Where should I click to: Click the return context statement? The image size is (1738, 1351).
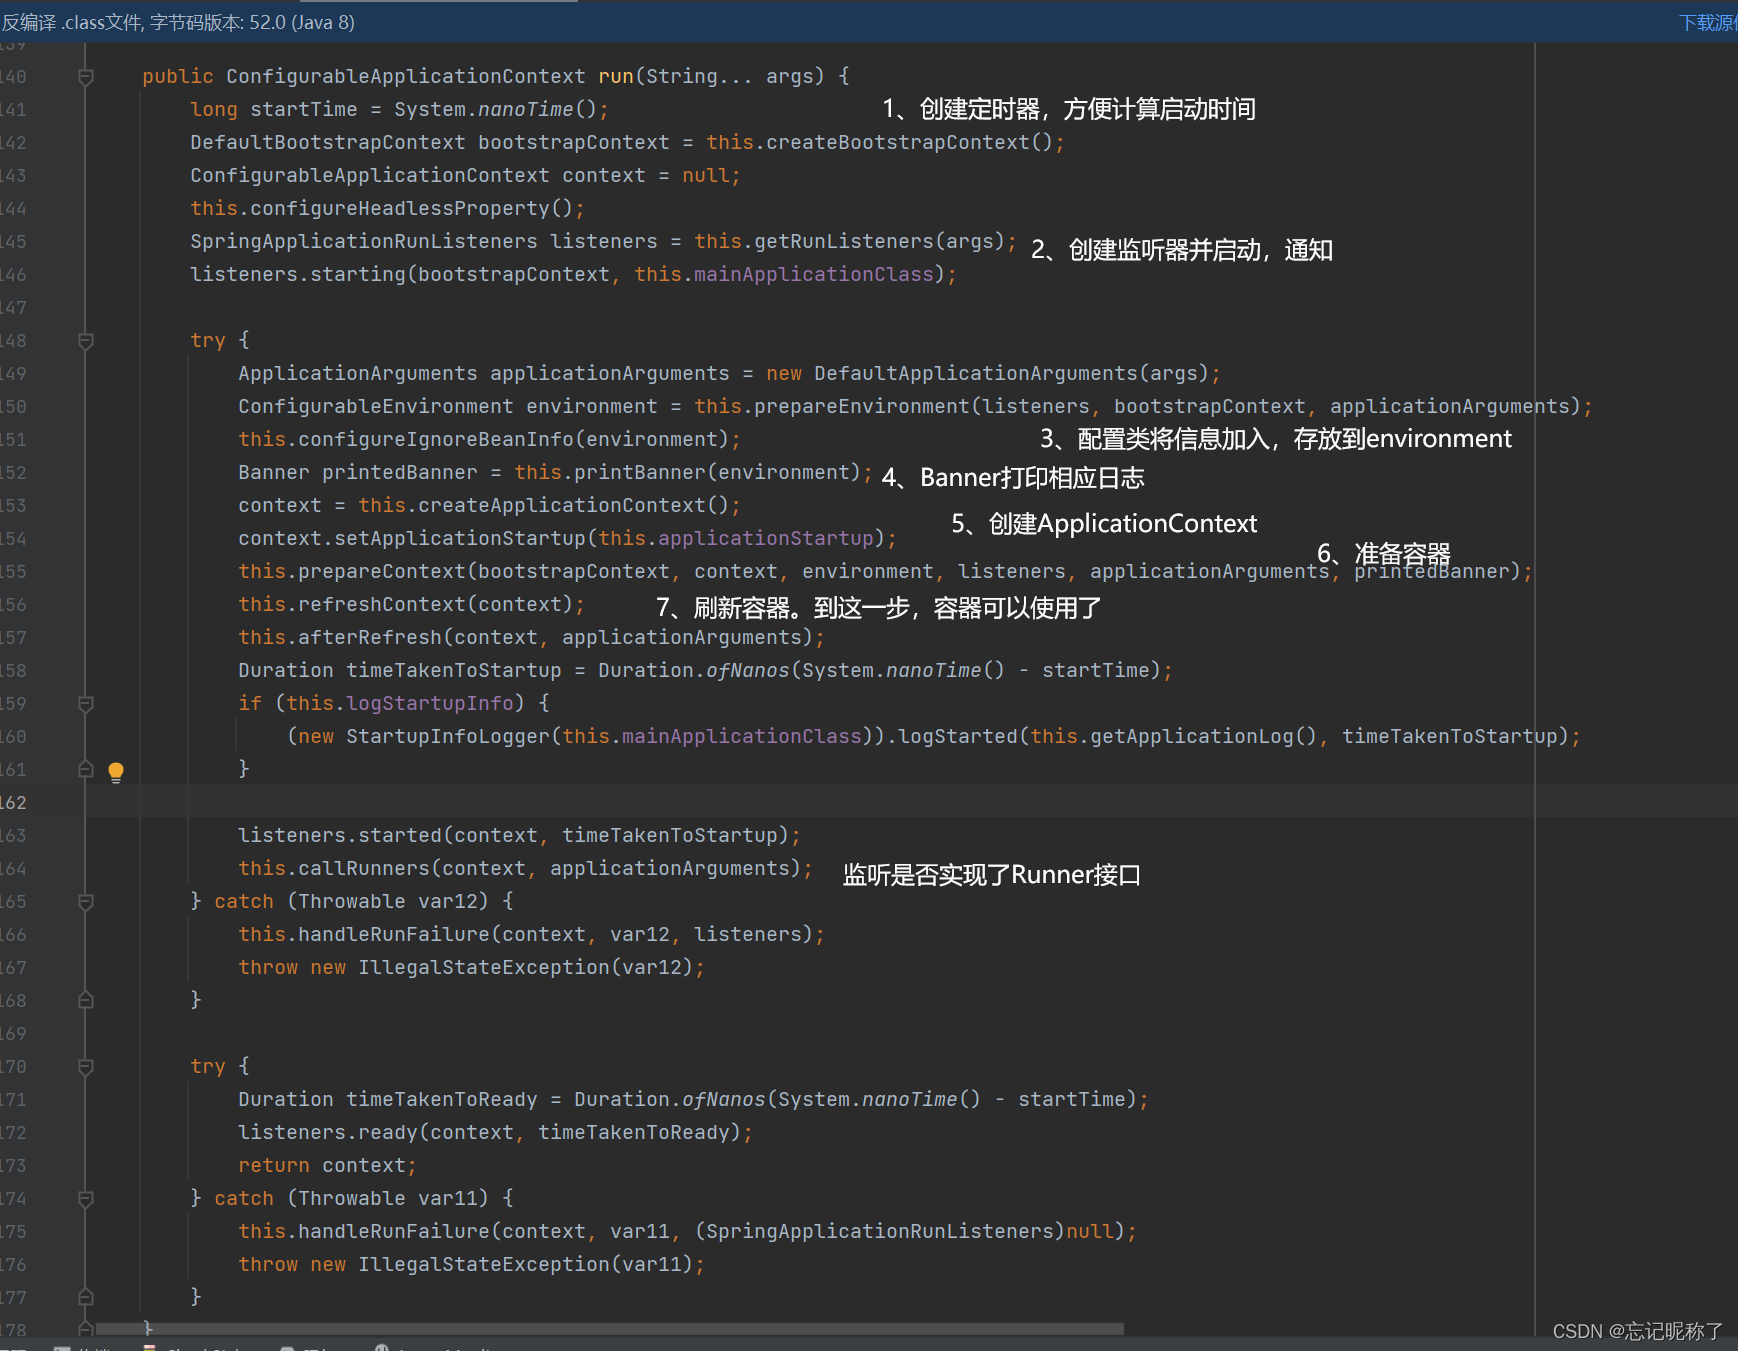pyautogui.click(x=327, y=1165)
